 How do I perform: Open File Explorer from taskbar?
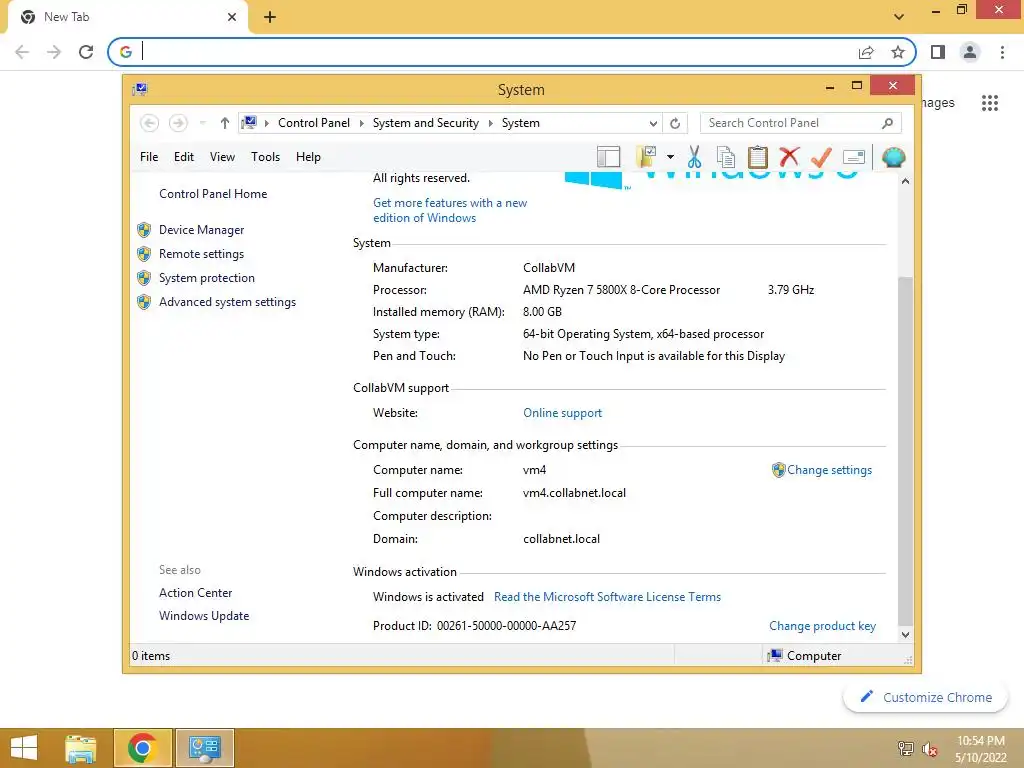pos(81,748)
